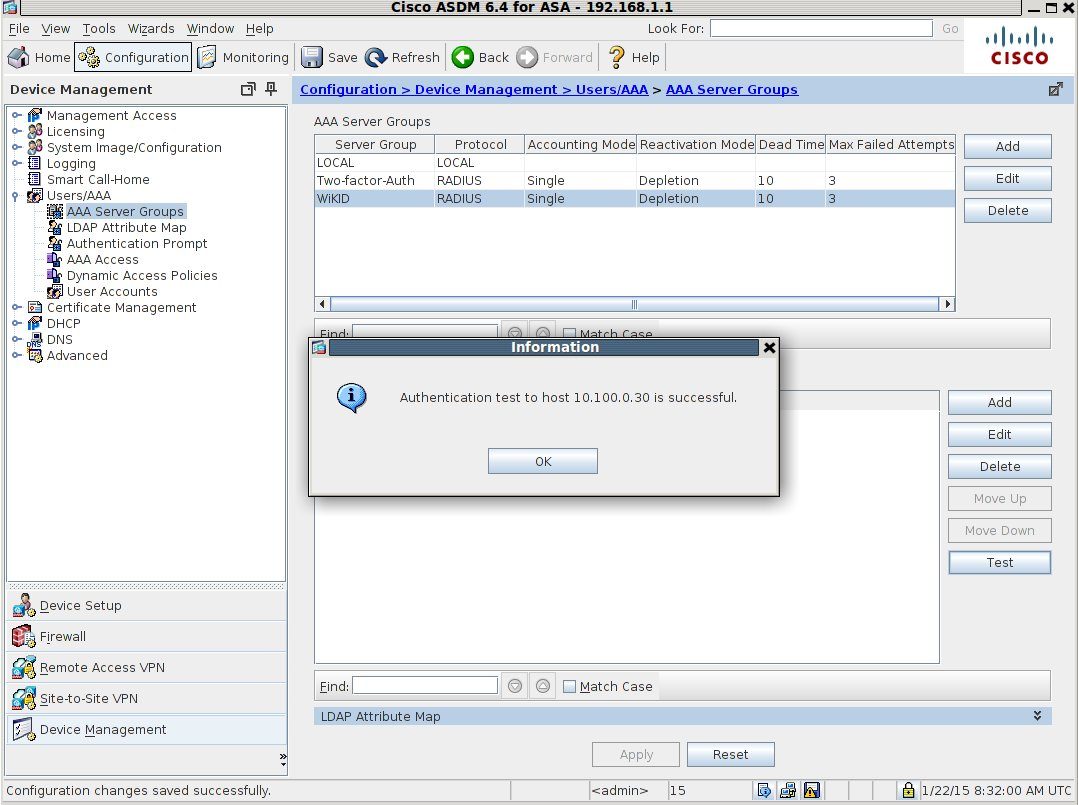Screen dimensions: 1078x805
Task: Follow the AAA Server Groups breadcrumb link
Action: point(731,89)
